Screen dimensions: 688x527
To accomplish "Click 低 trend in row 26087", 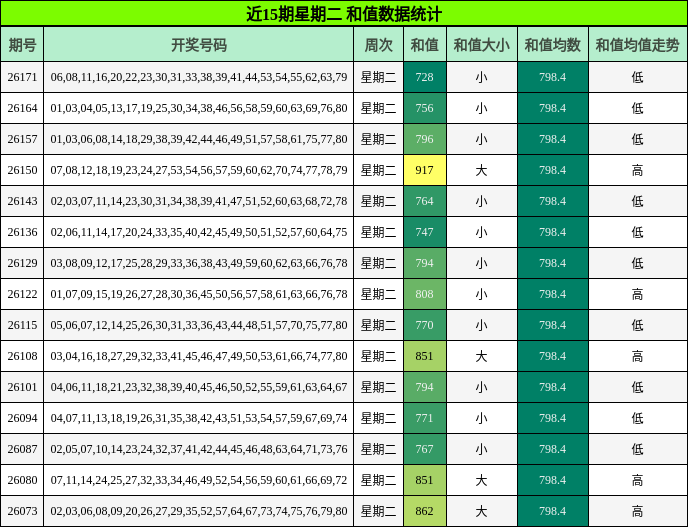I will pyautogui.click(x=638, y=449).
